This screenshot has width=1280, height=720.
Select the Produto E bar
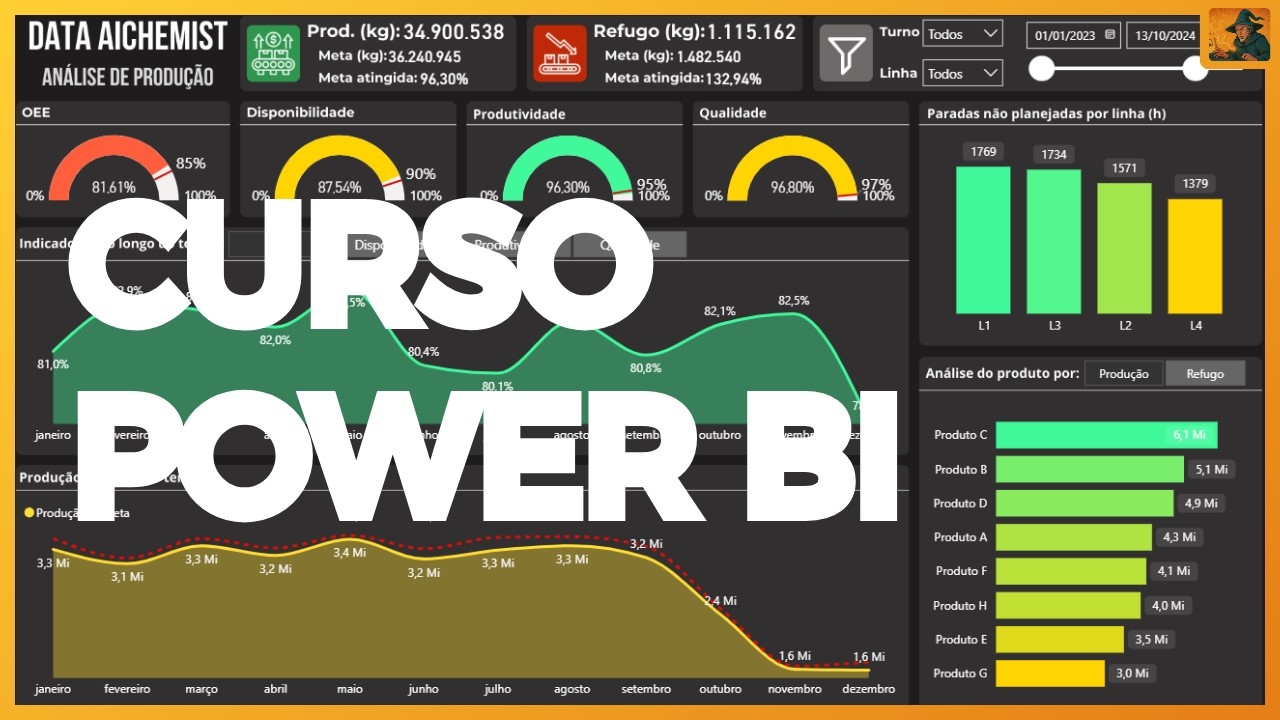[1060, 639]
